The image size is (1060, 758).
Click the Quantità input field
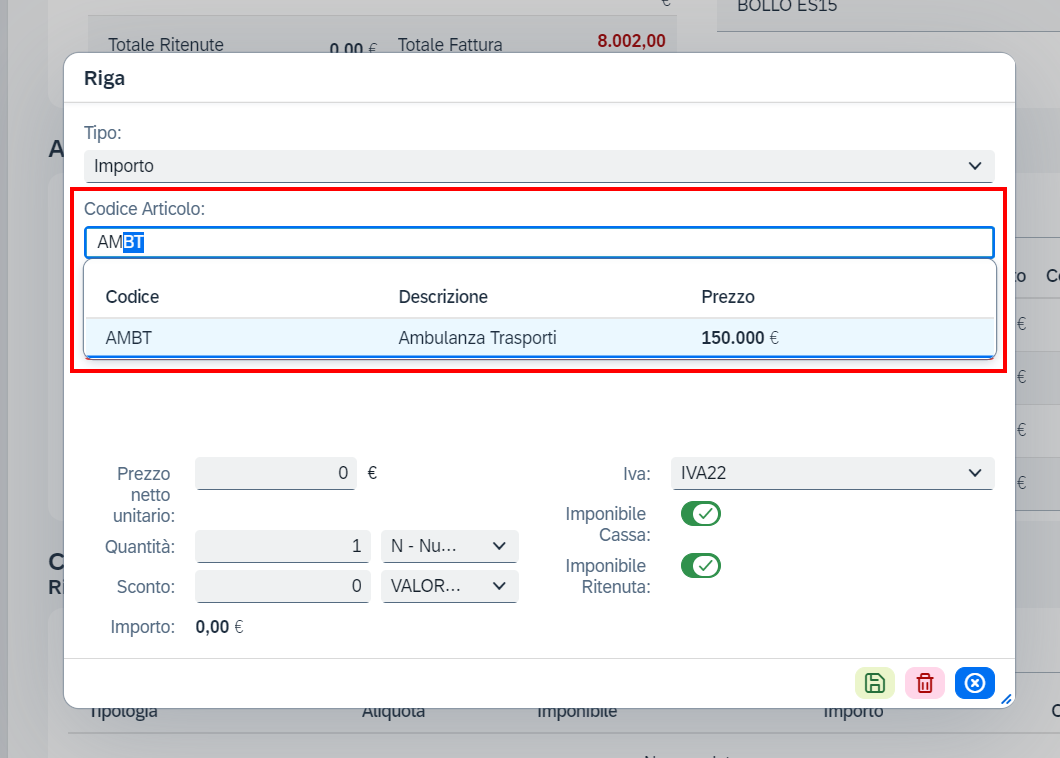coord(283,546)
